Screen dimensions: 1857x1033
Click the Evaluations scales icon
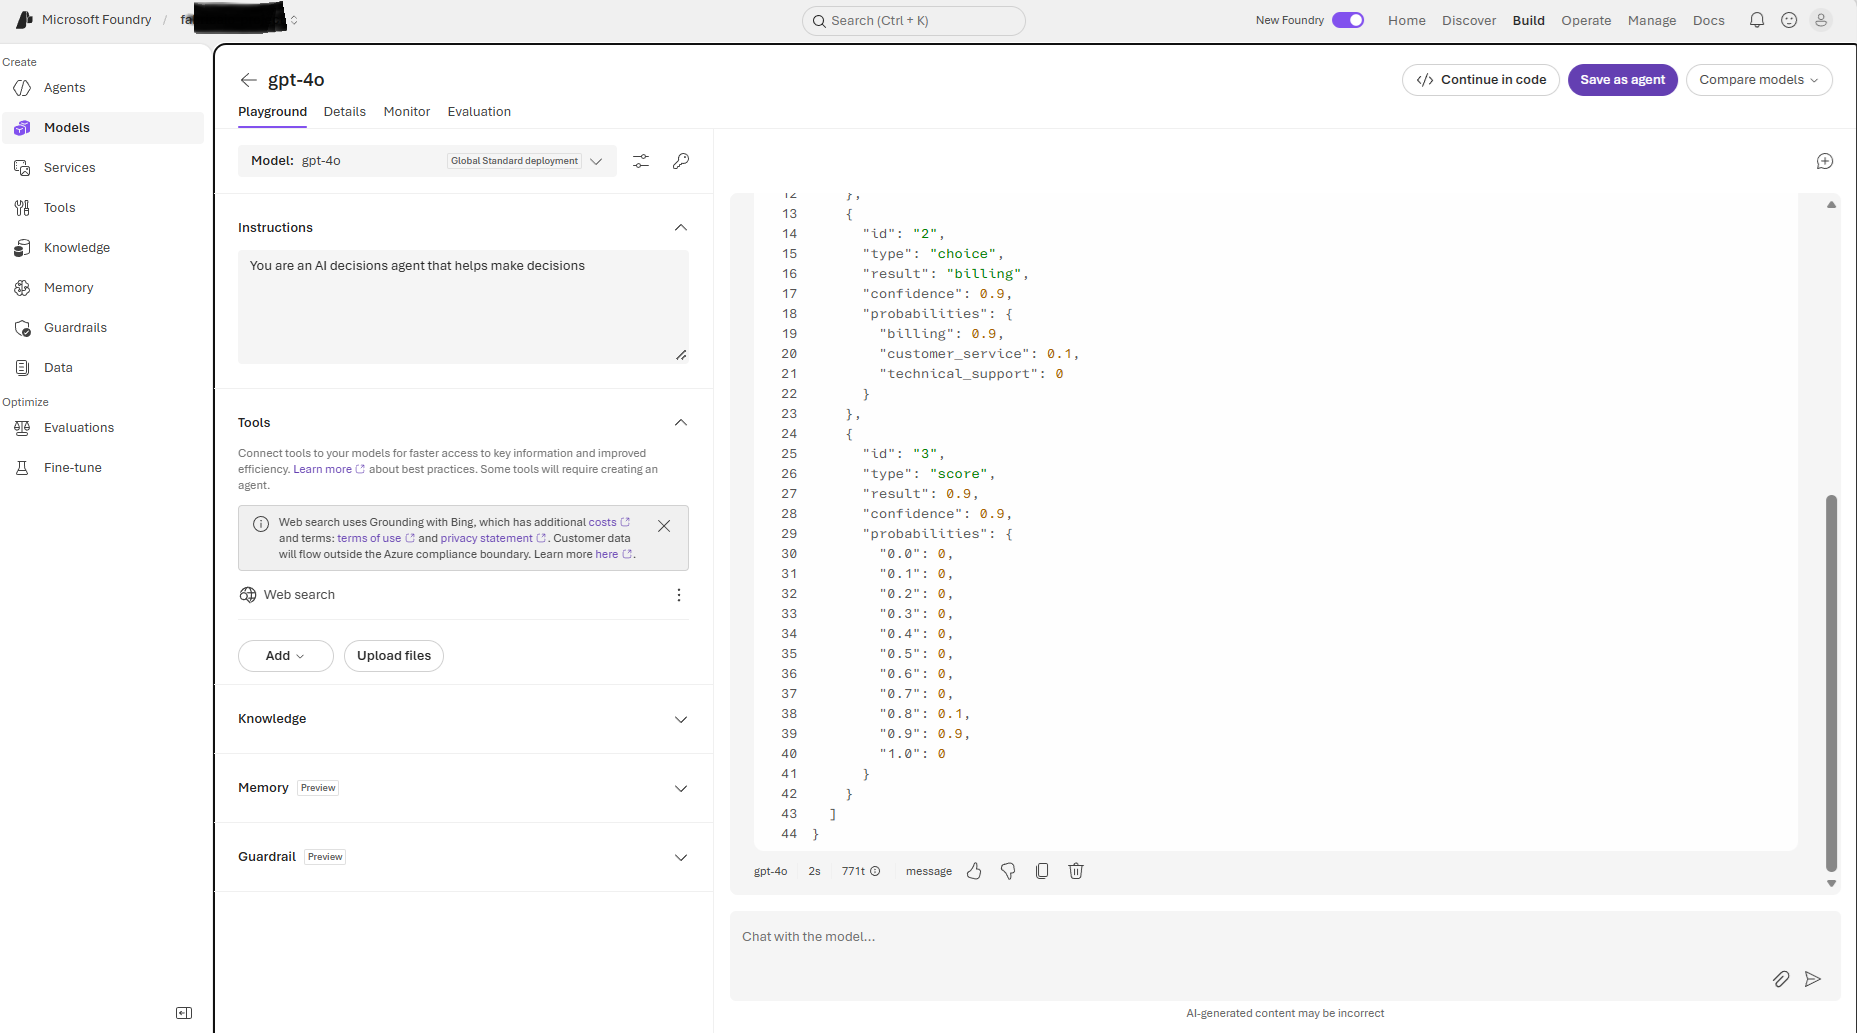pyautogui.click(x=22, y=428)
